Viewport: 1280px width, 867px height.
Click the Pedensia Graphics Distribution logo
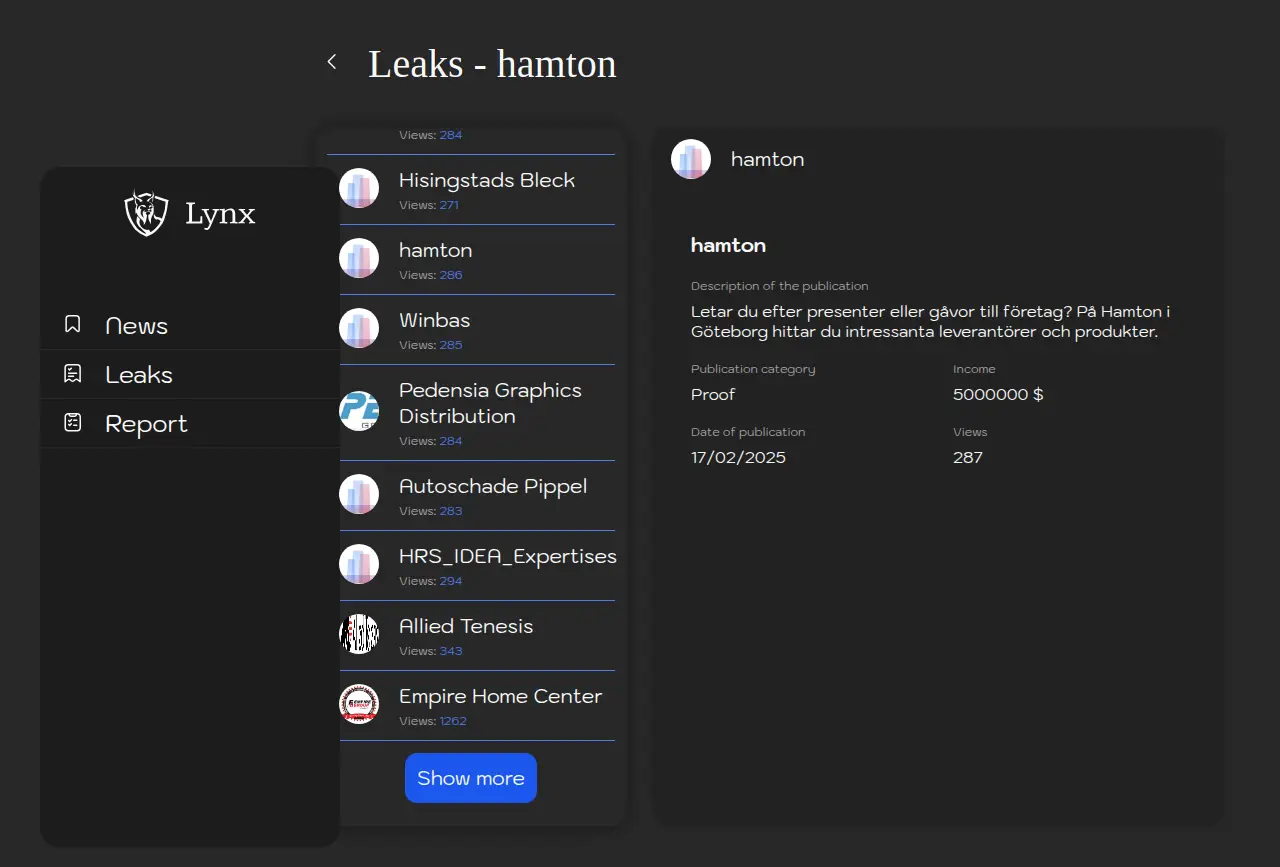[x=359, y=411]
